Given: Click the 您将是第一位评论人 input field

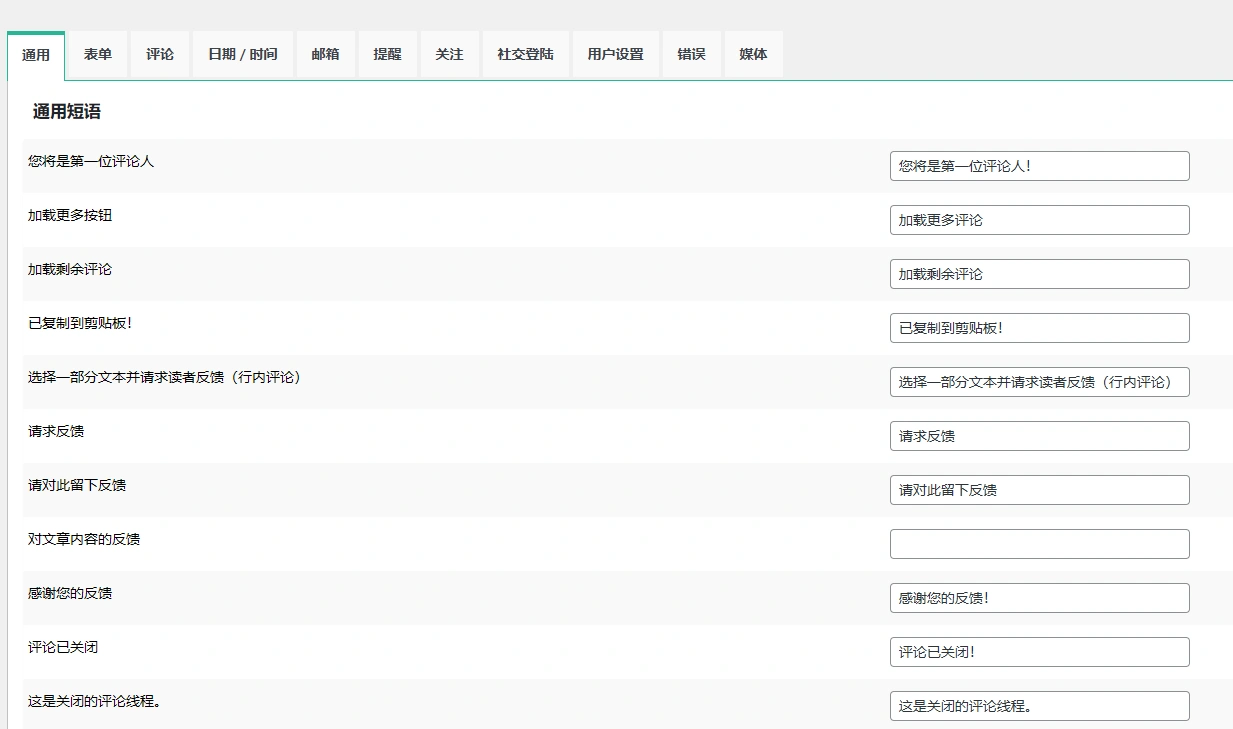Looking at the screenshot, I should (1038, 165).
